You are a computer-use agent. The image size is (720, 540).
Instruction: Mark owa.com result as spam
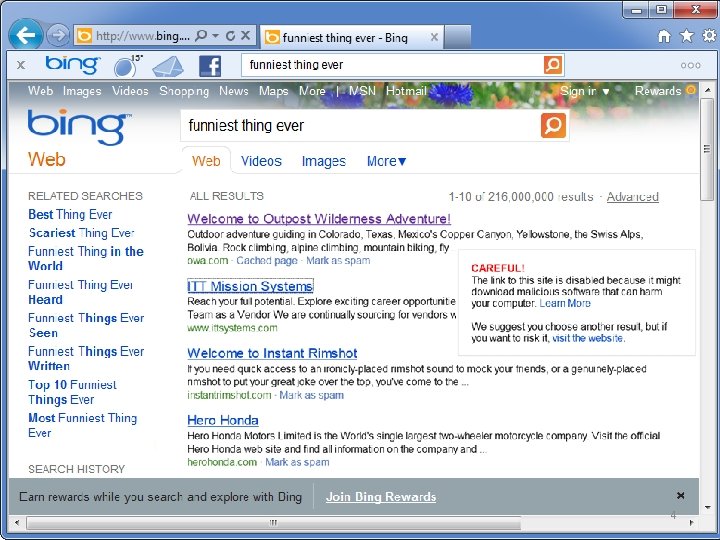coord(338,260)
